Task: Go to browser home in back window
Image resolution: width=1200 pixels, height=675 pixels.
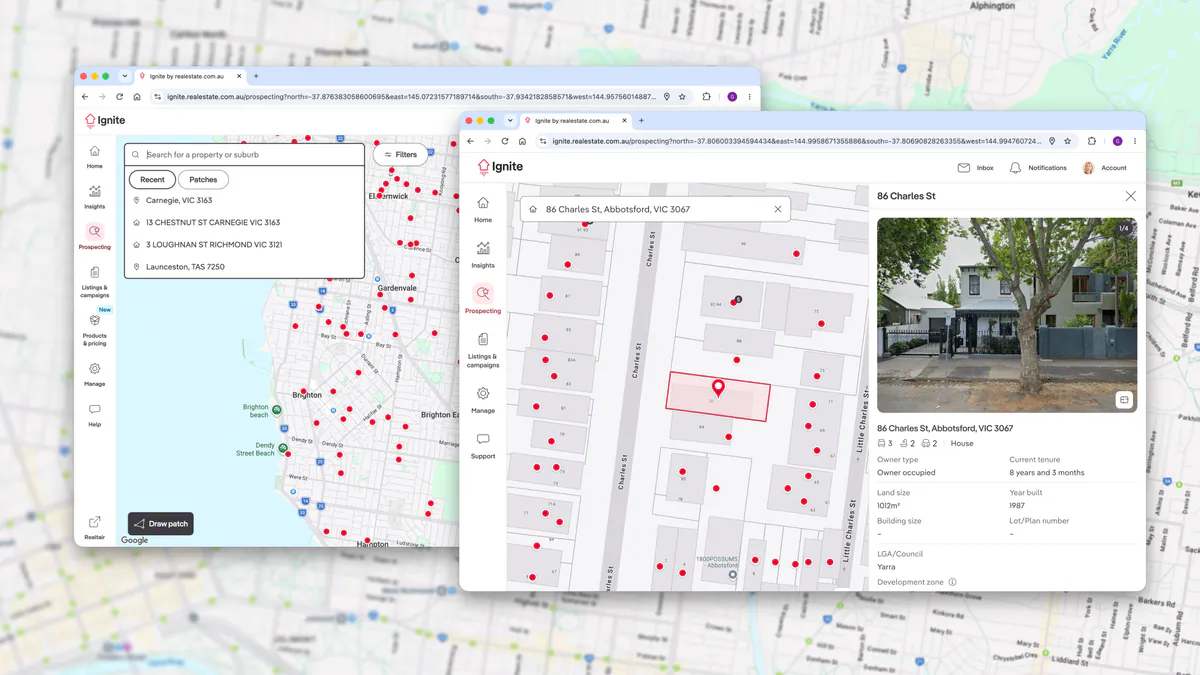Action: coord(137,97)
